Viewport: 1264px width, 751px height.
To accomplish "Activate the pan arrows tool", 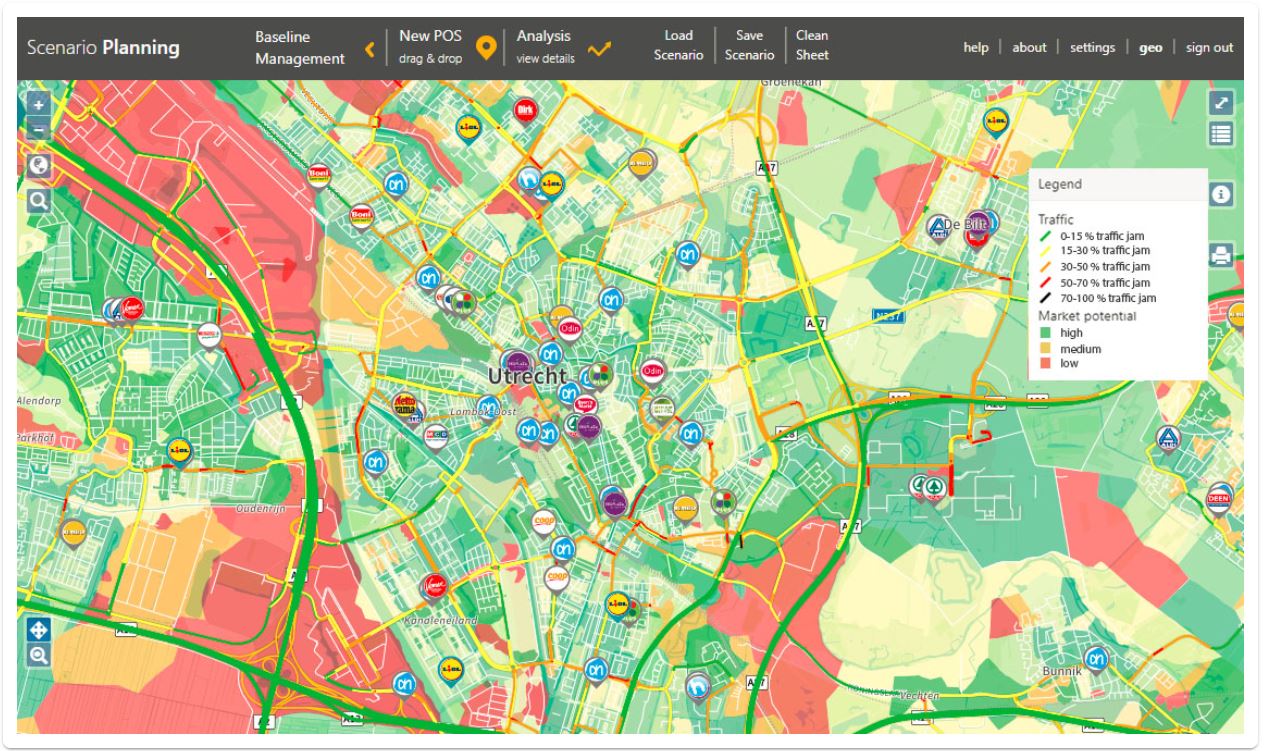I will (x=39, y=630).
